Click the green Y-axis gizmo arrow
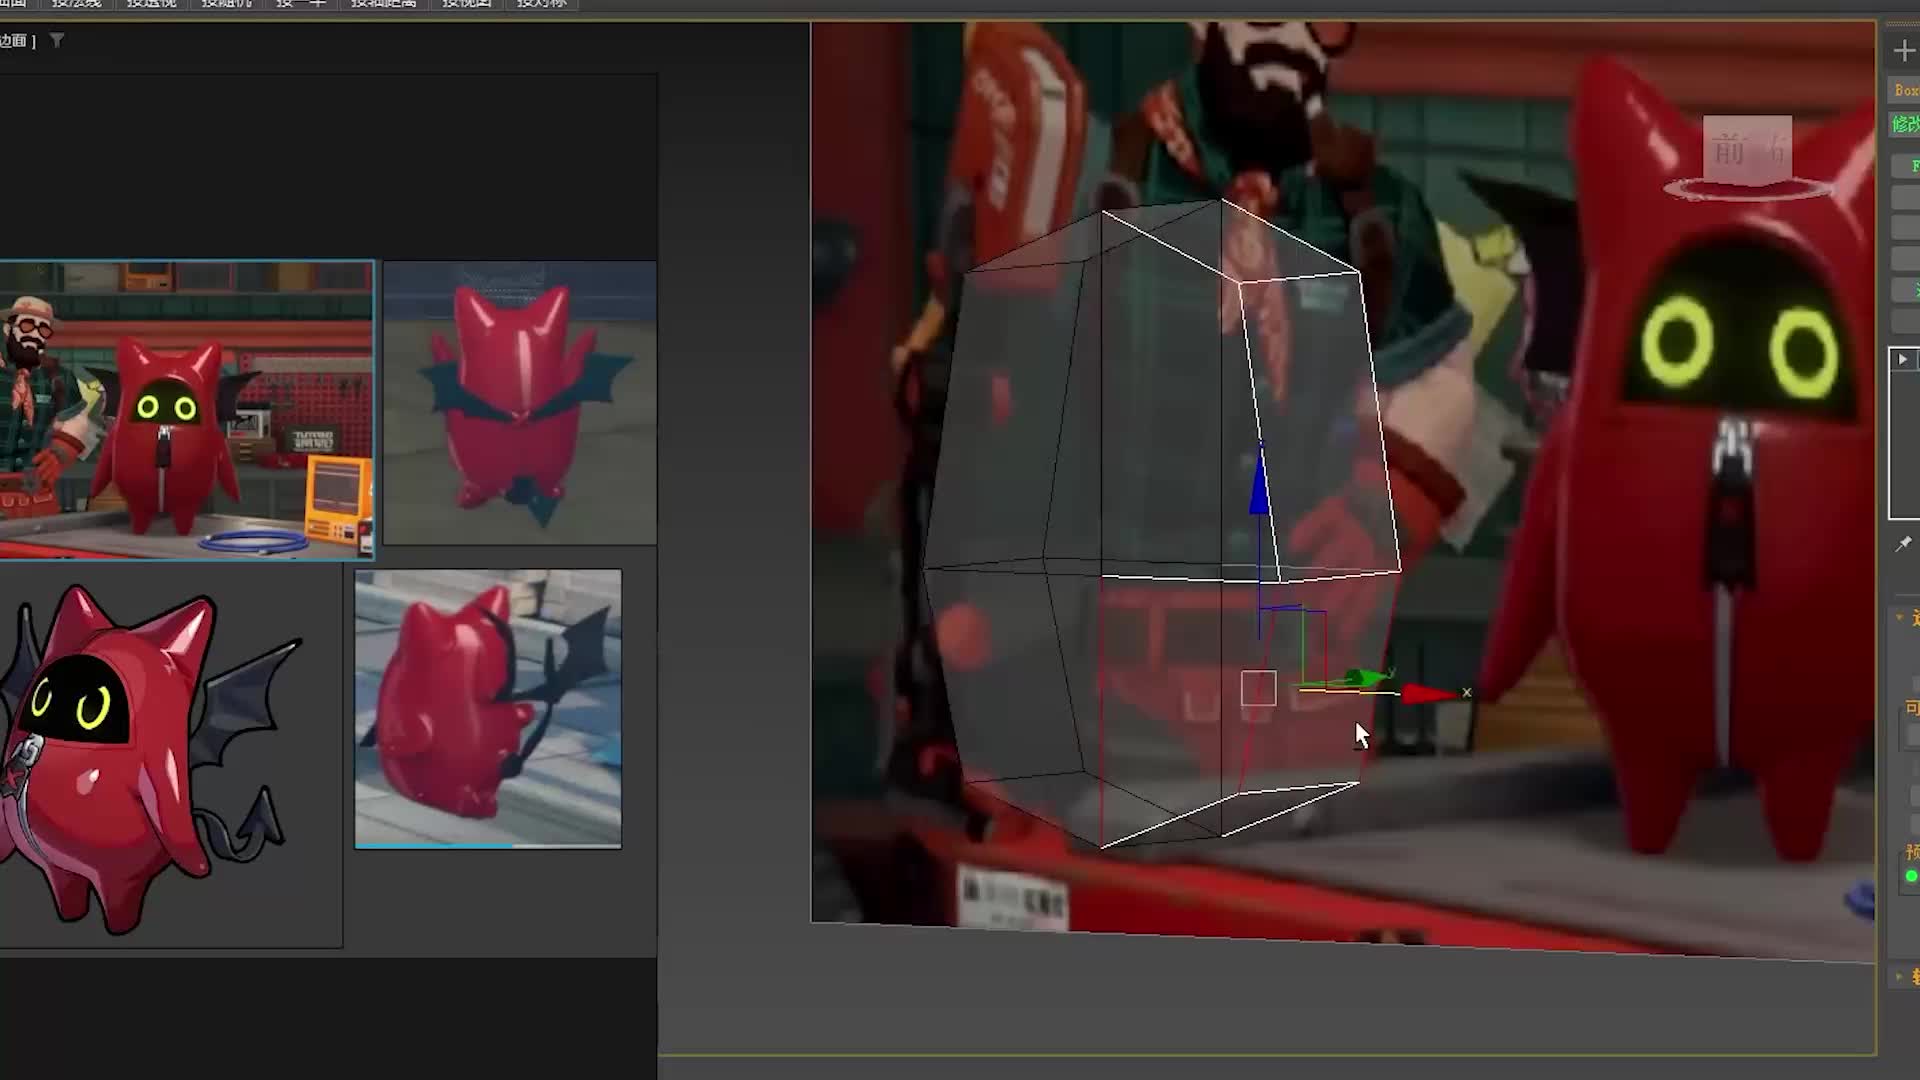This screenshot has width=1920, height=1080. [1364, 678]
